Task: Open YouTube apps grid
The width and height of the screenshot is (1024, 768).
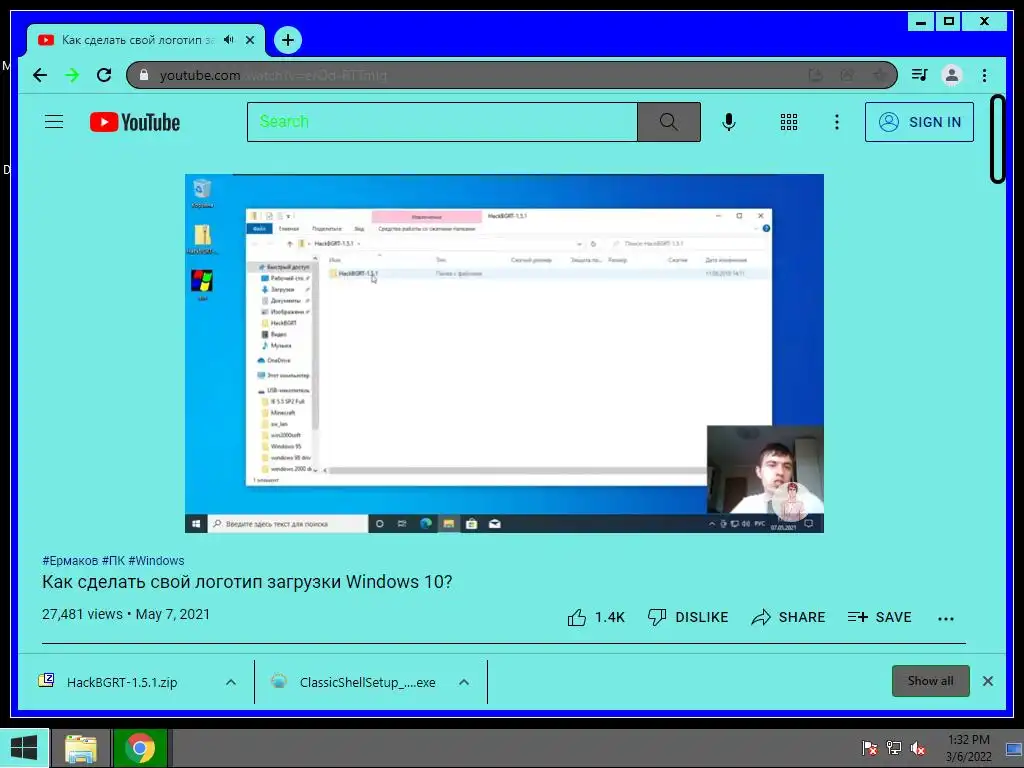Action: (789, 122)
